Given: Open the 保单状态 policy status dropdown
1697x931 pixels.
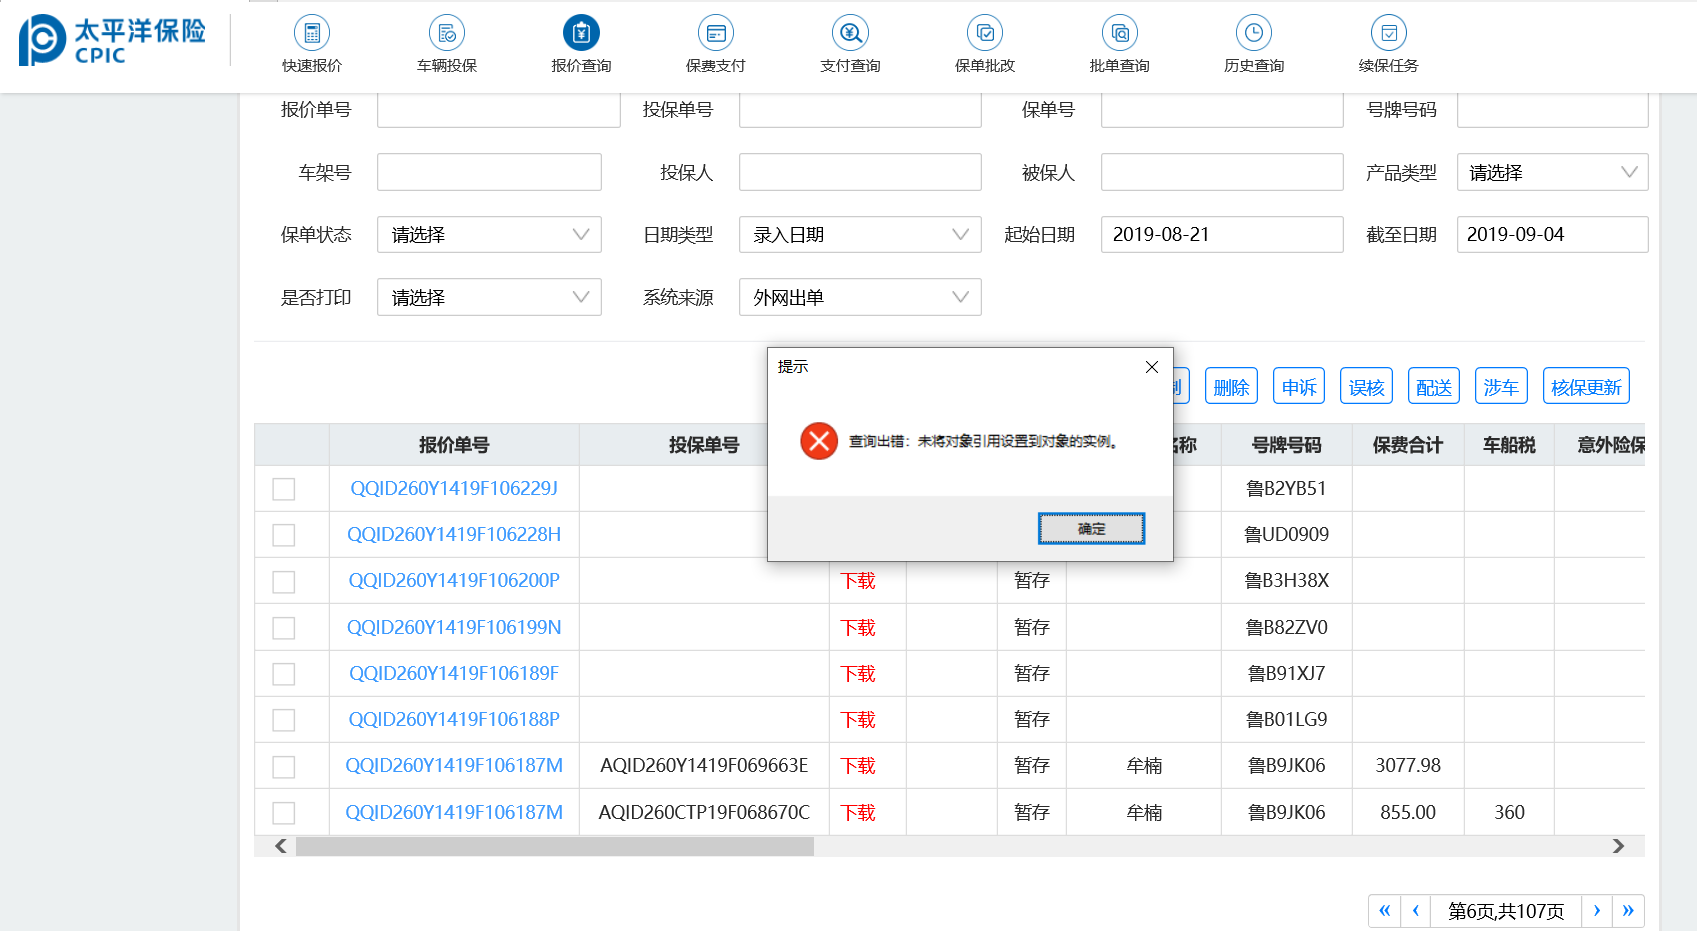Looking at the screenshot, I should click(489, 235).
